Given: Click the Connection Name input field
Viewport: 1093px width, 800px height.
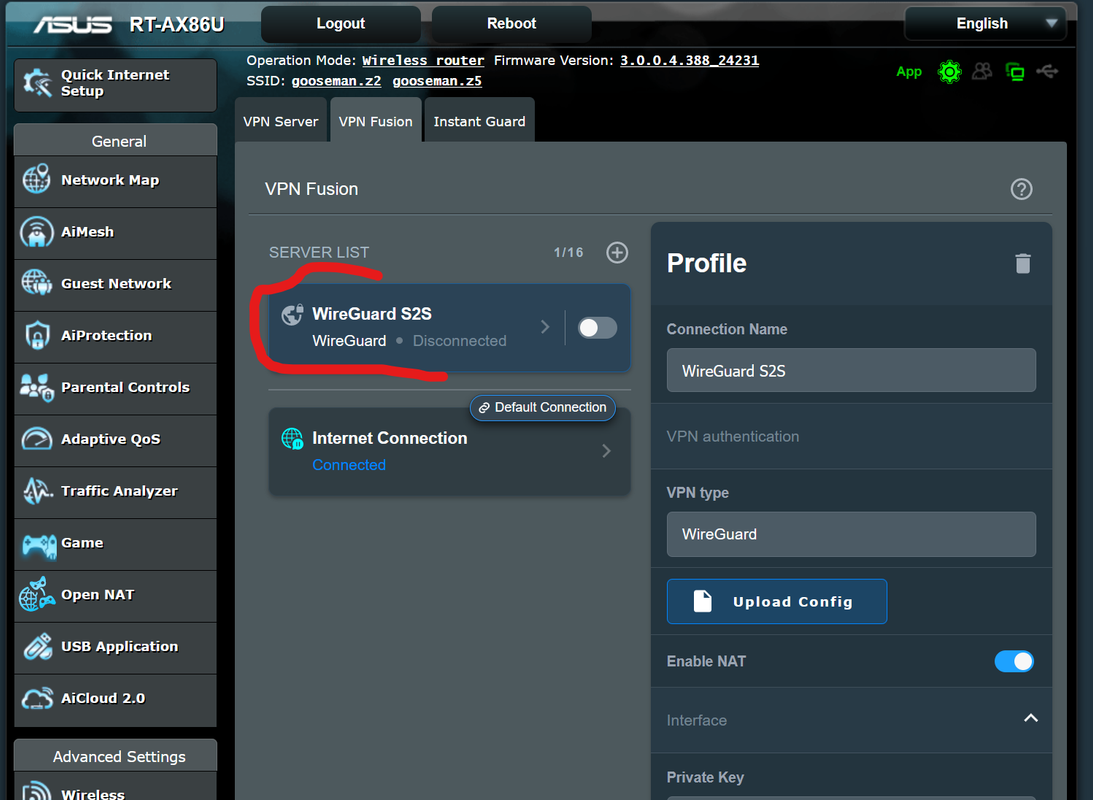Looking at the screenshot, I should 851,370.
